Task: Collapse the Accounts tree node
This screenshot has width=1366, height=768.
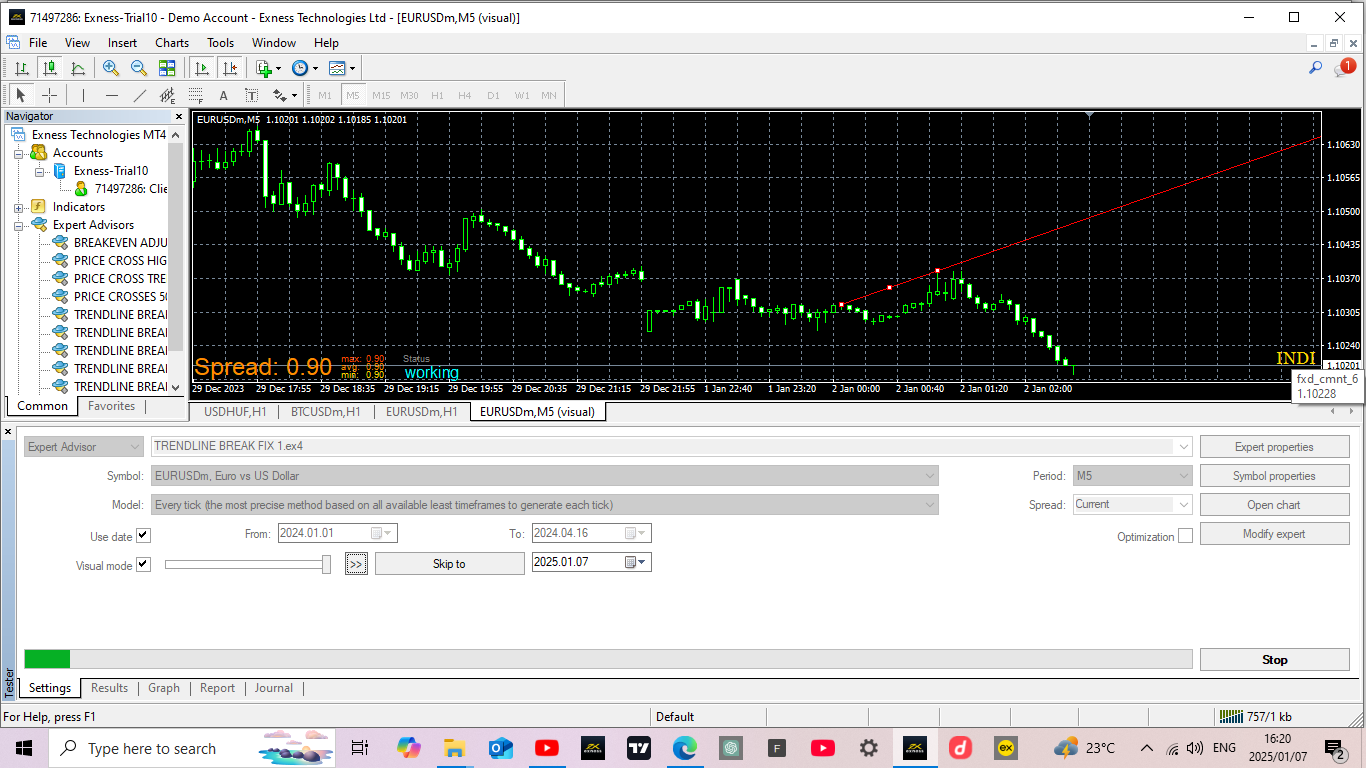Action: pyautogui.click(x=18, y=153)
